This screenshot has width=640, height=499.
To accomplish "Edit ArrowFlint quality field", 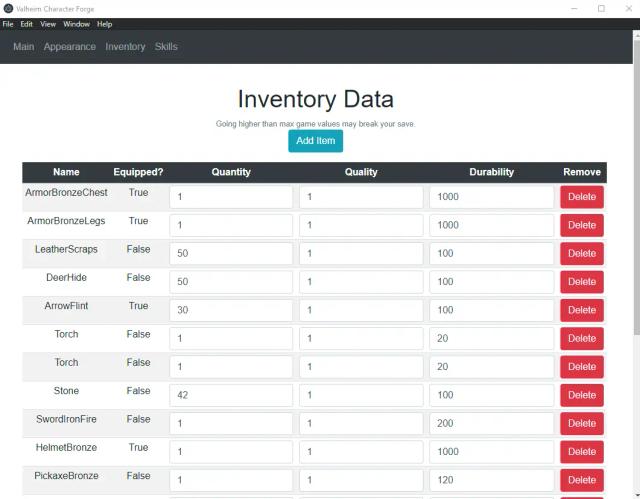I will click(361, 310).
